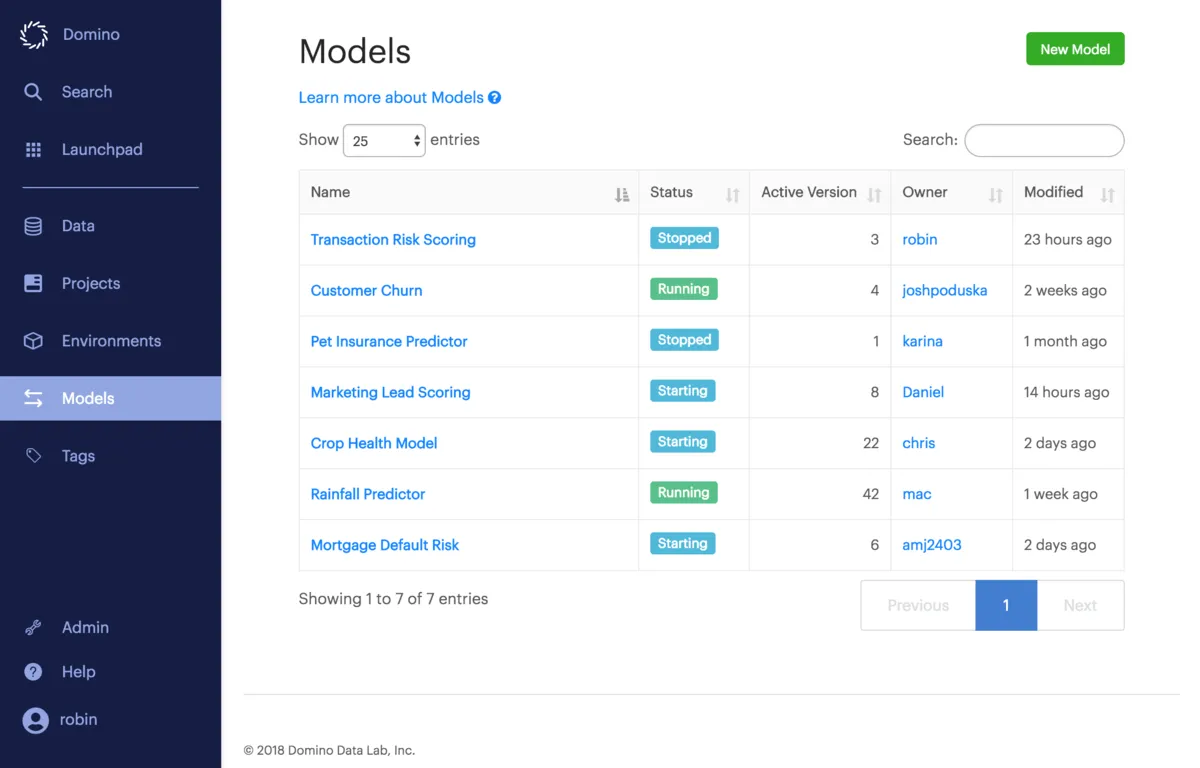The width and height of the screenshot is (1200, 768).
Task: Sort by Active Version column
Action: pos(874,195)
